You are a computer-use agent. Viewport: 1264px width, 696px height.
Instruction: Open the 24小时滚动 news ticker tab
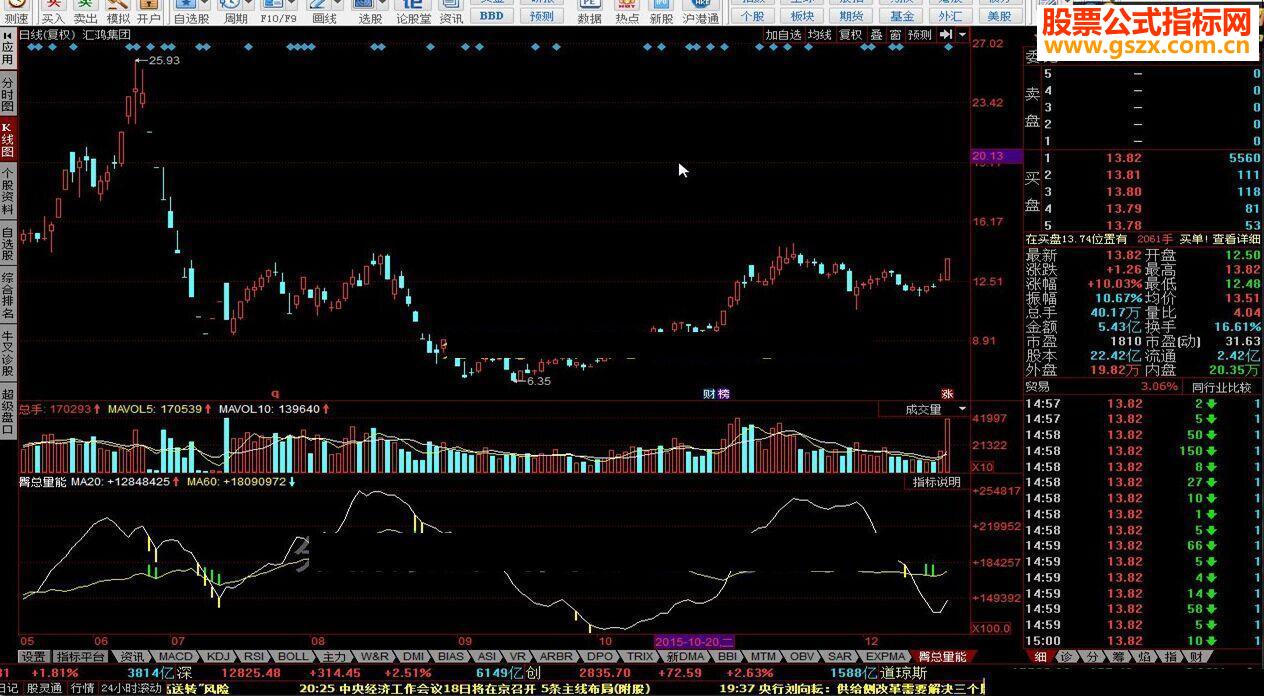[131, 688]
